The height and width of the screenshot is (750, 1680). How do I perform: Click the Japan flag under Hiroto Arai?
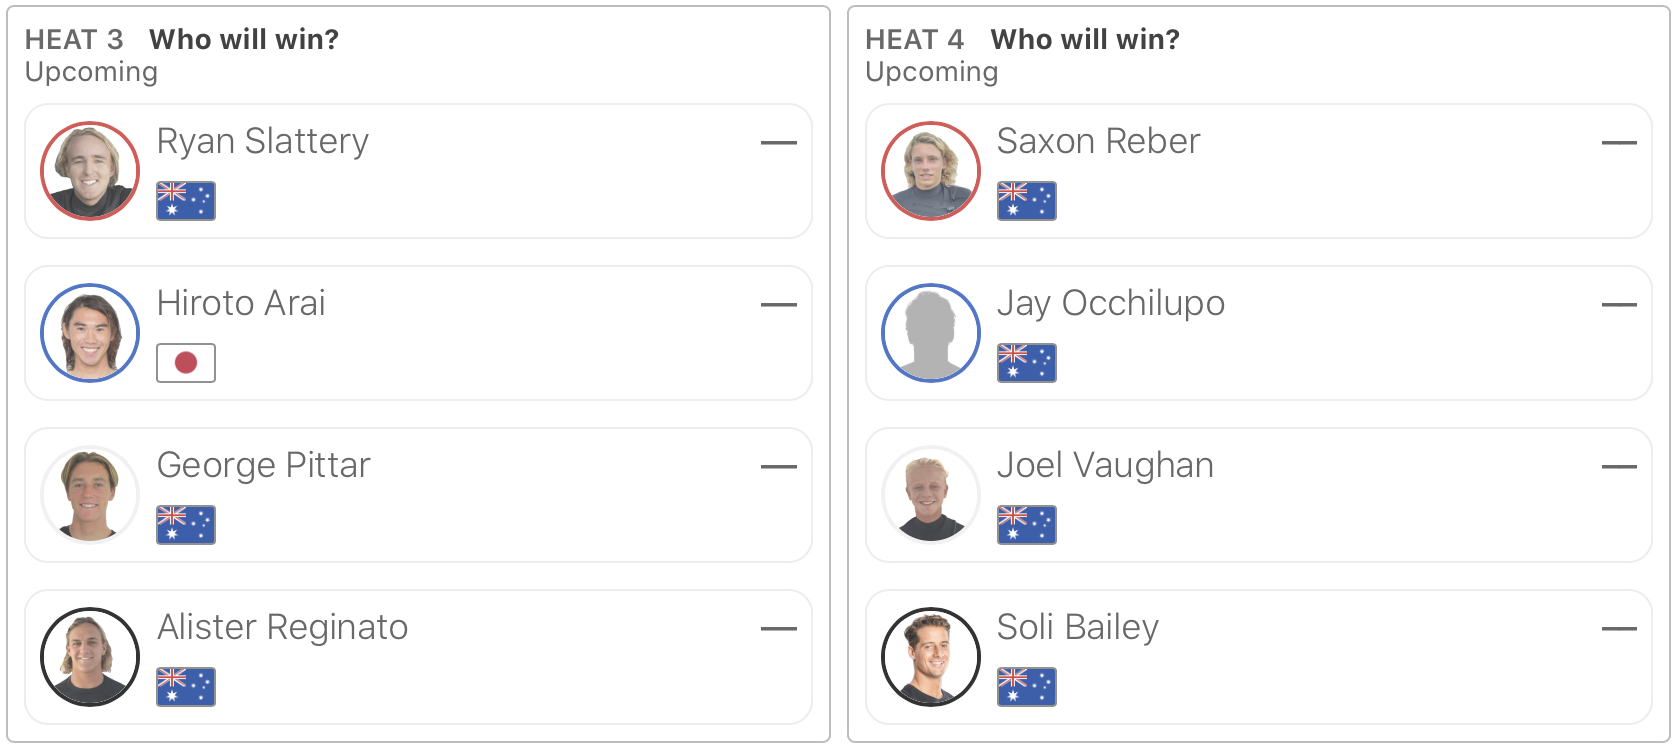(186, 363)
